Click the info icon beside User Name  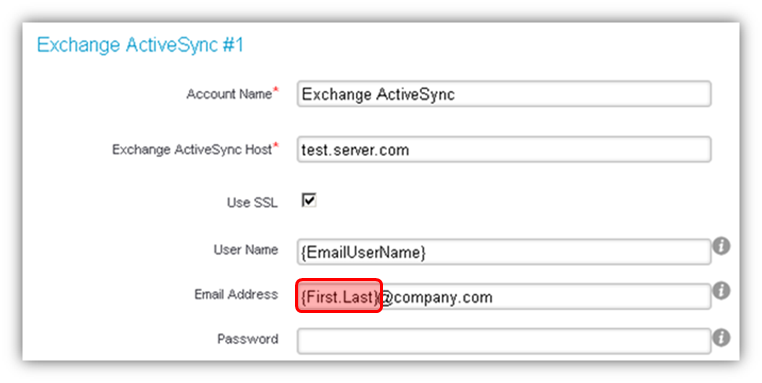click(x=721, y=246)
